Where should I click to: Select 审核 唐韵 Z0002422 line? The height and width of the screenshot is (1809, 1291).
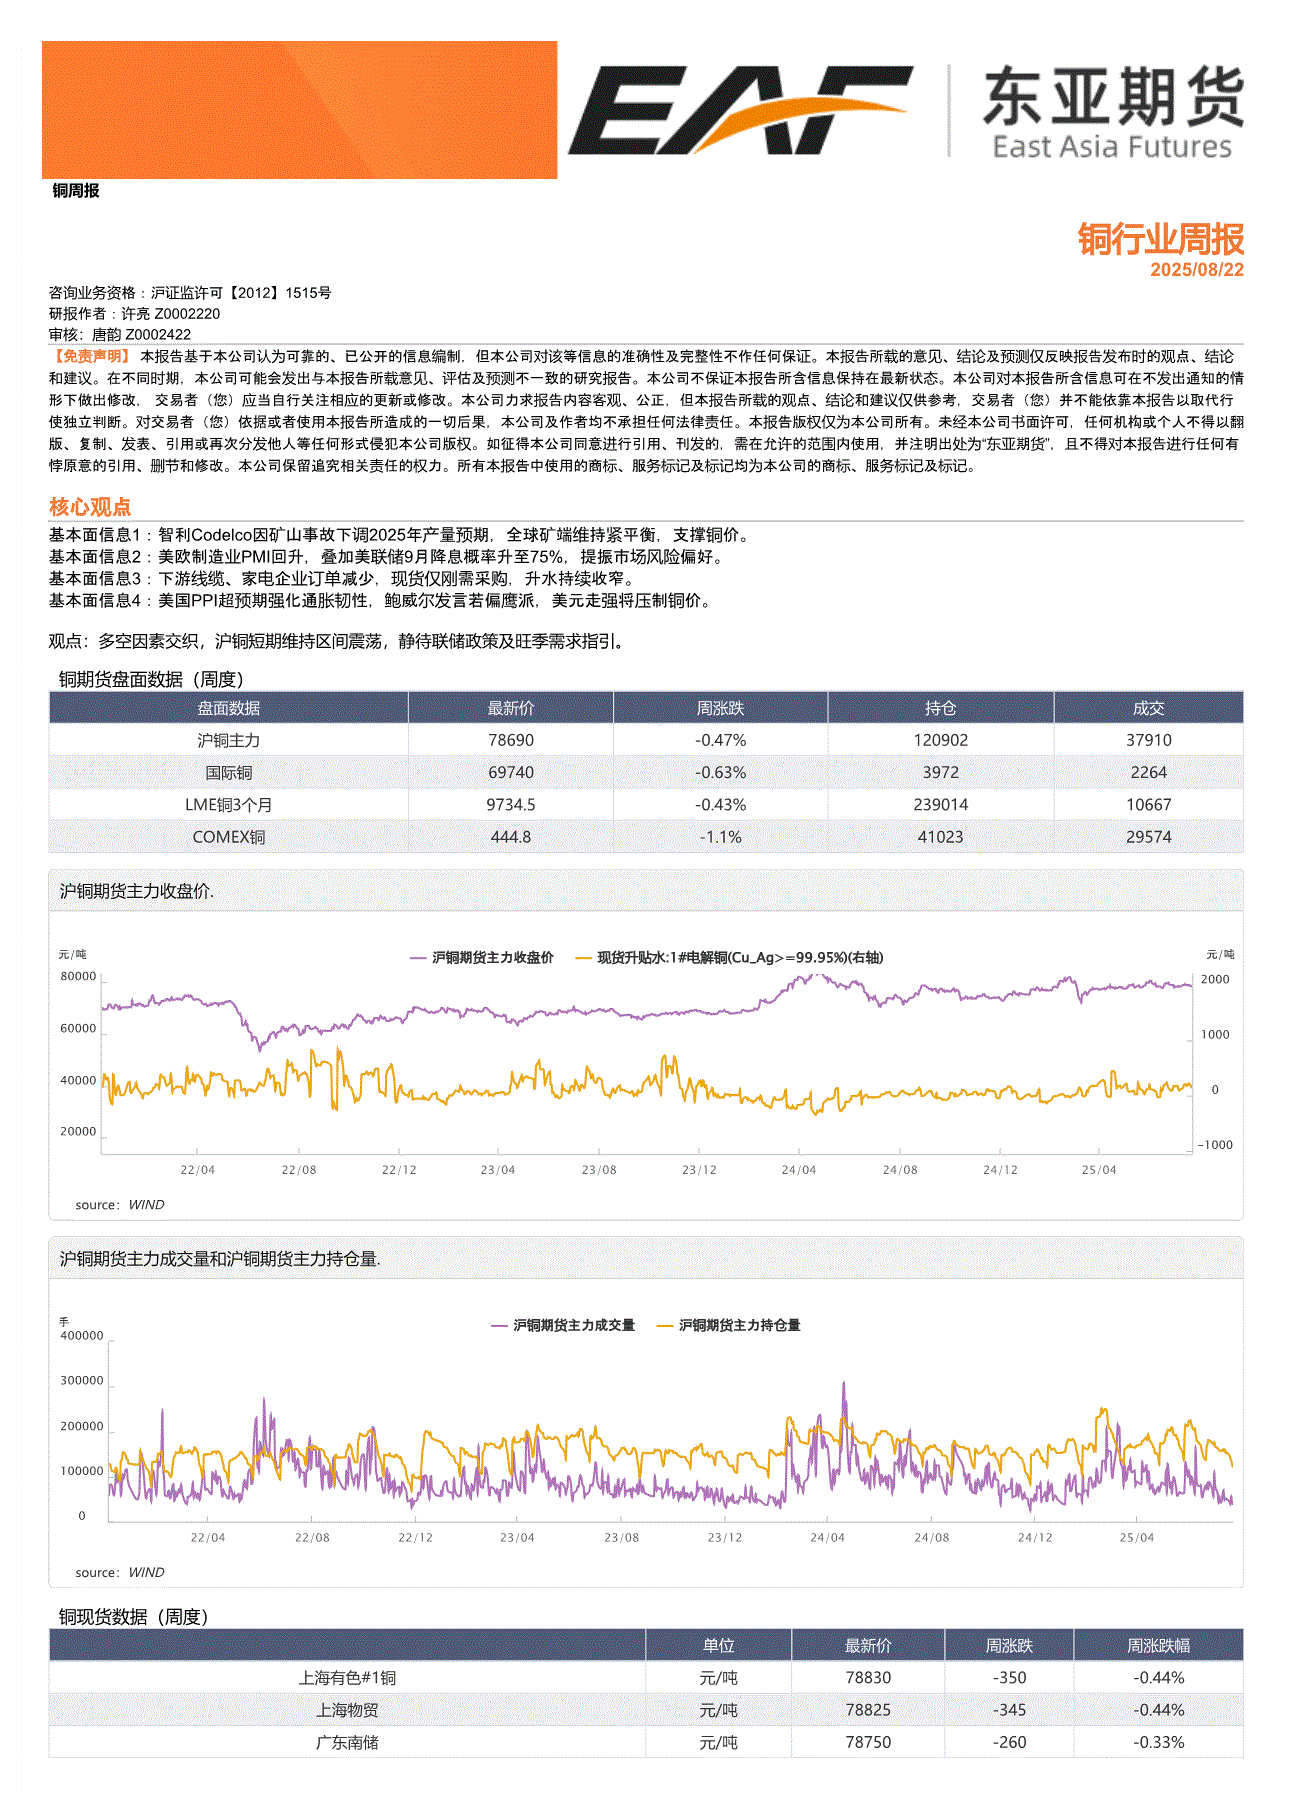click(120, 334)
